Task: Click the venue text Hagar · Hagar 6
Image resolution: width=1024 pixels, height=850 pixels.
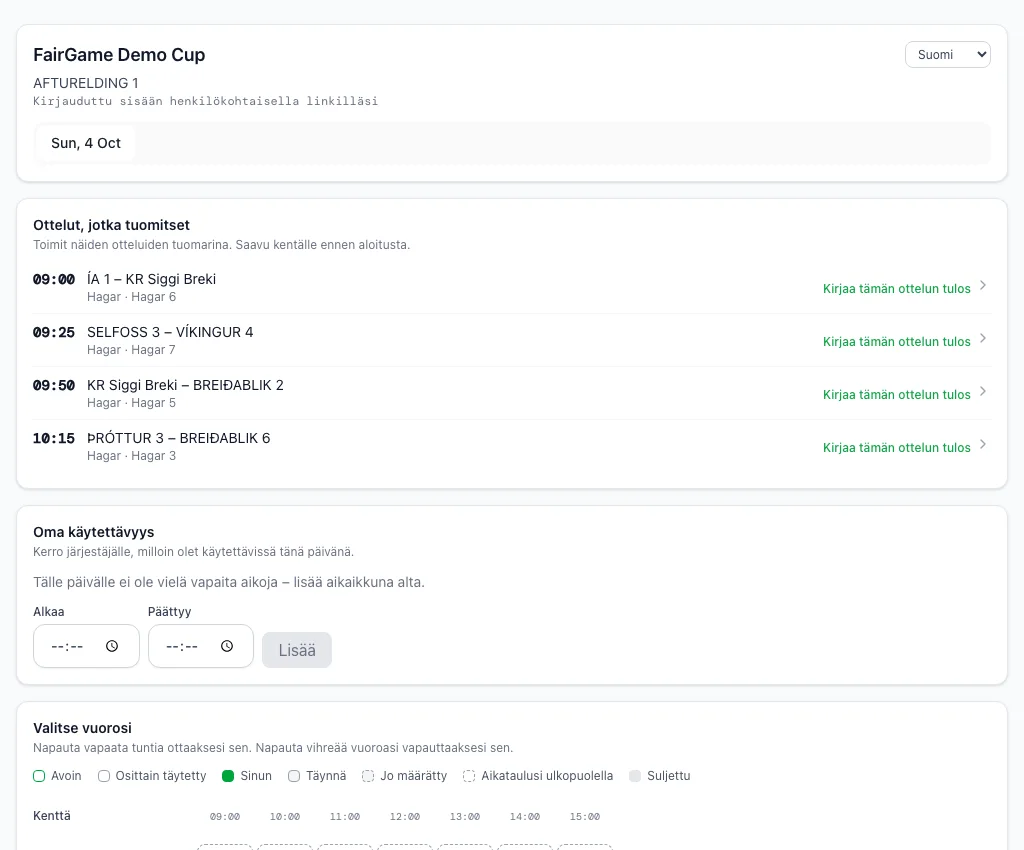Action: [131, 297]
